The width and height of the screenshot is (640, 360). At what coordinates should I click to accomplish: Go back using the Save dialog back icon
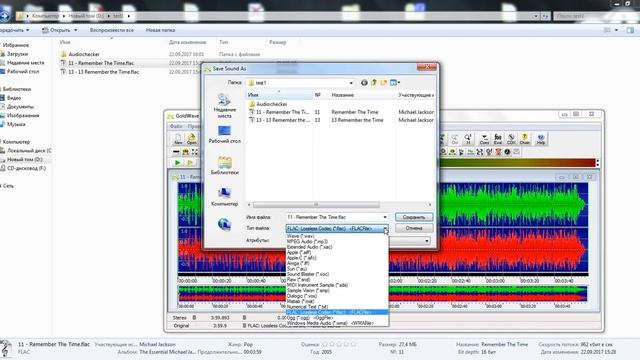tap(364, 83)
